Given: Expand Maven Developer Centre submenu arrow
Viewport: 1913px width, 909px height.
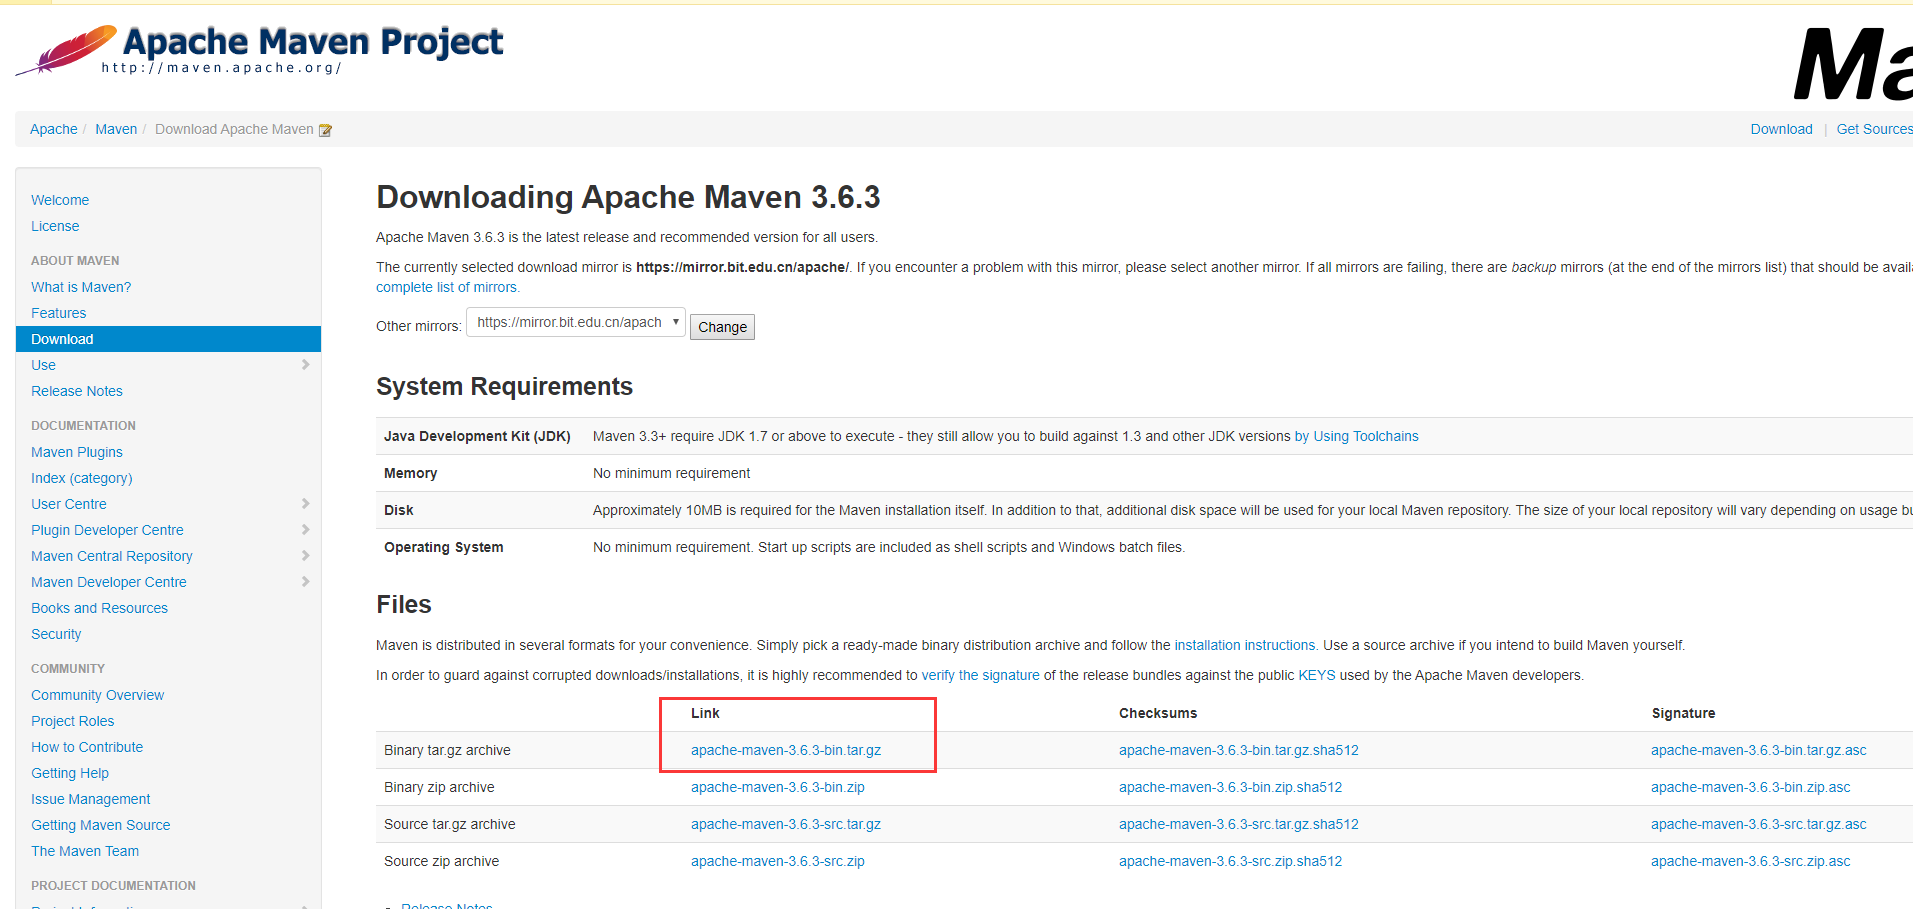Looking at the screenshot, I should (x=305, y=582).
